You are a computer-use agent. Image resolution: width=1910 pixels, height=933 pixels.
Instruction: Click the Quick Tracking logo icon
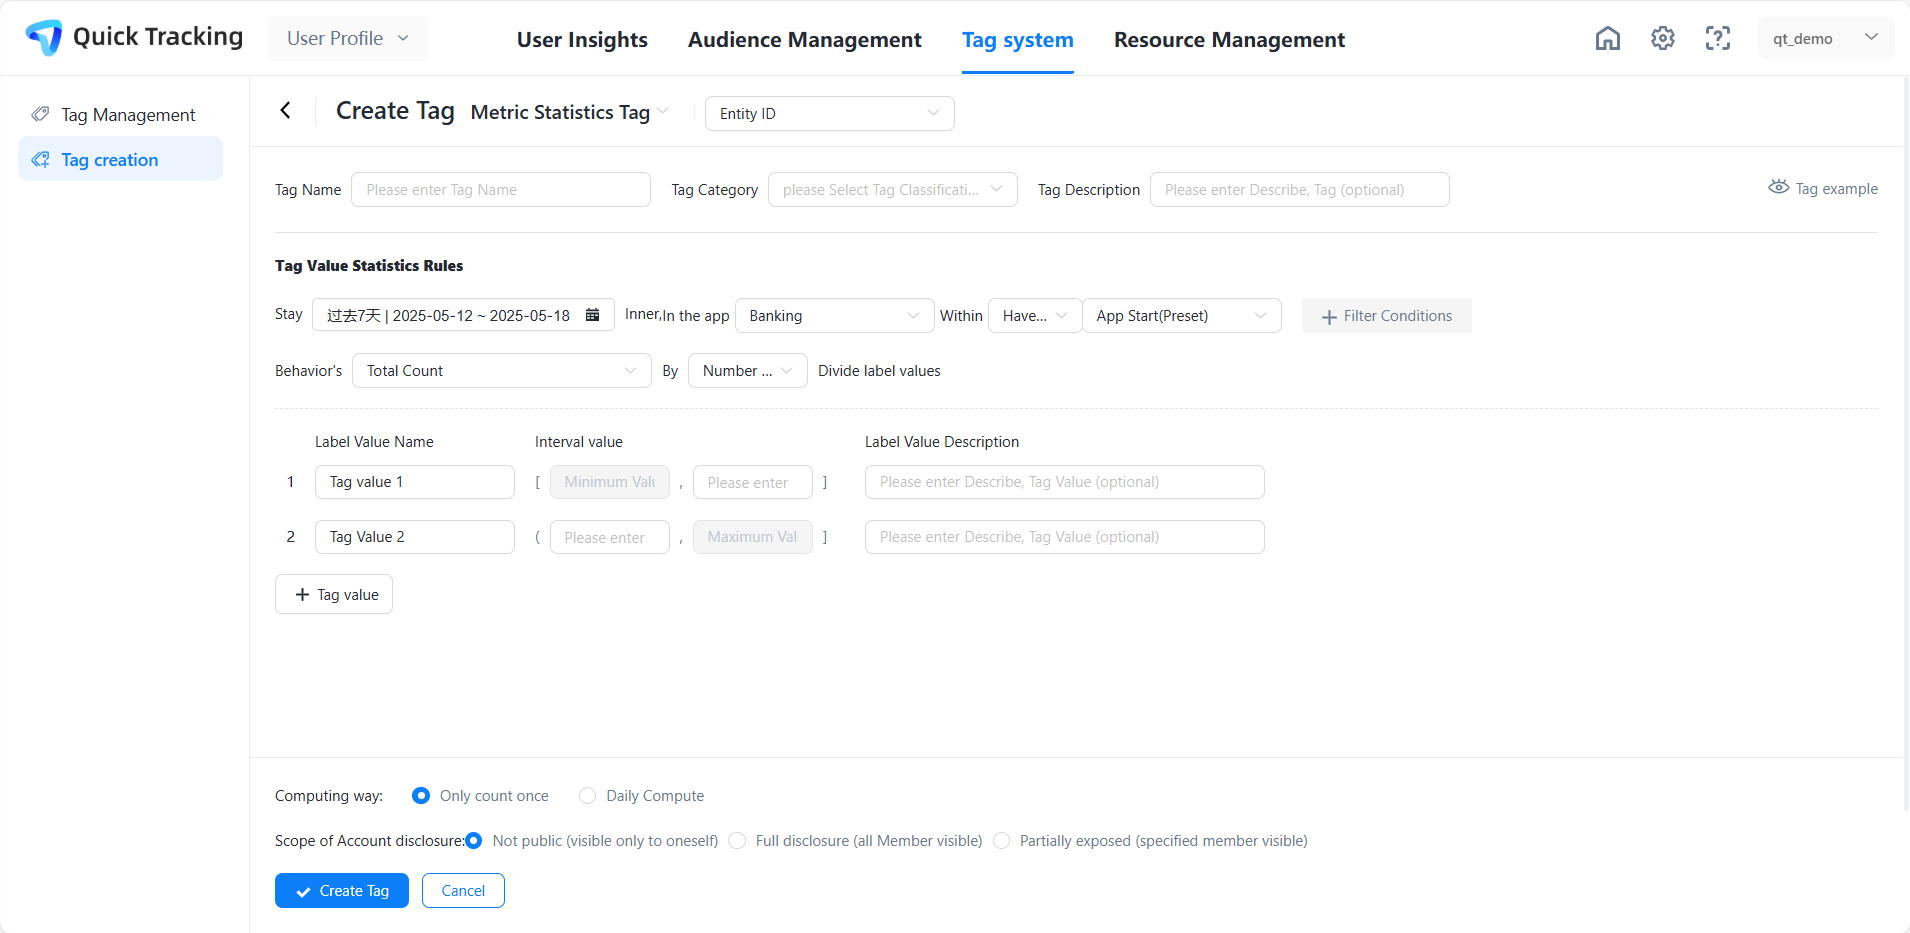coord(44,37)
